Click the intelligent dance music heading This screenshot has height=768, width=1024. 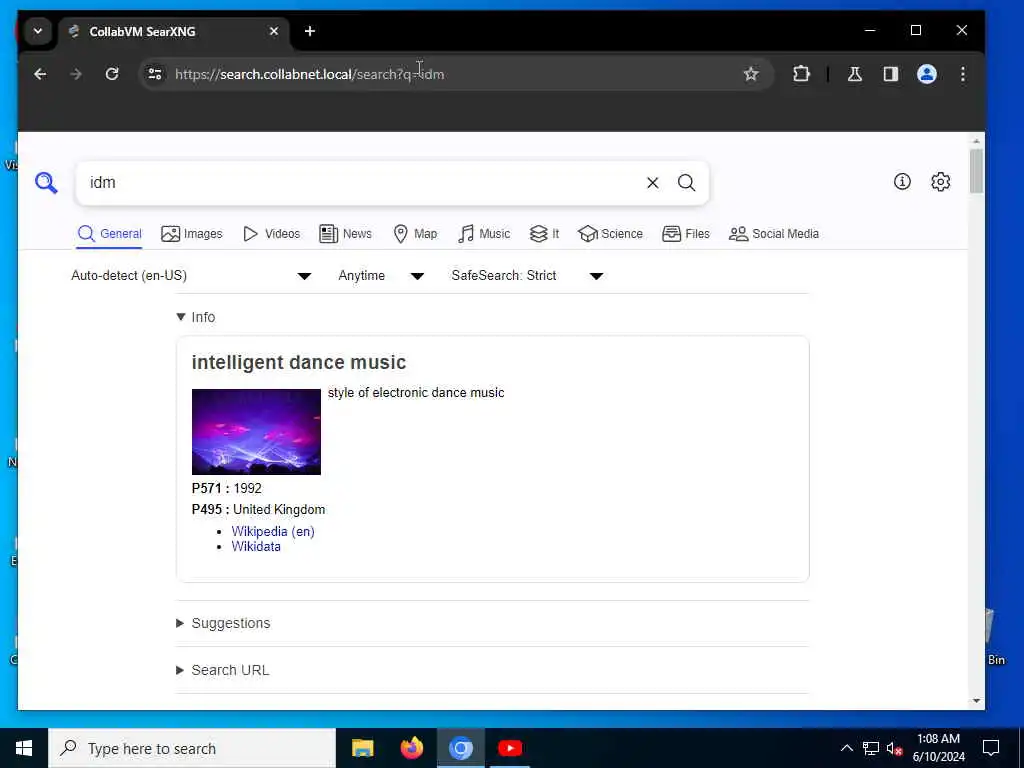coord(298,362)
